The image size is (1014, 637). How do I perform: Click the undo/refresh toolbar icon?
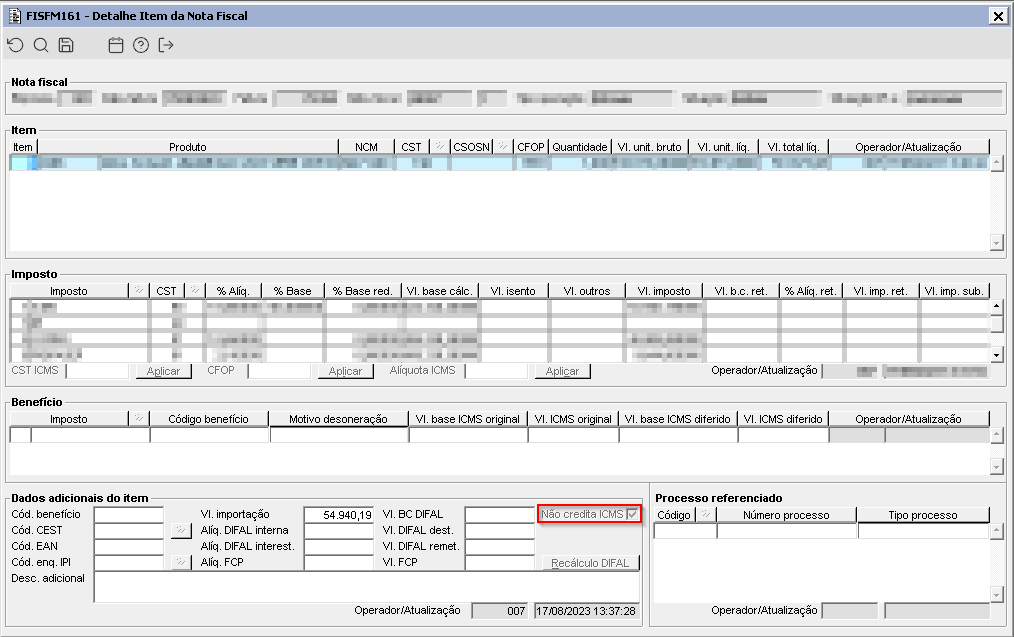click(x=16, y=45)
